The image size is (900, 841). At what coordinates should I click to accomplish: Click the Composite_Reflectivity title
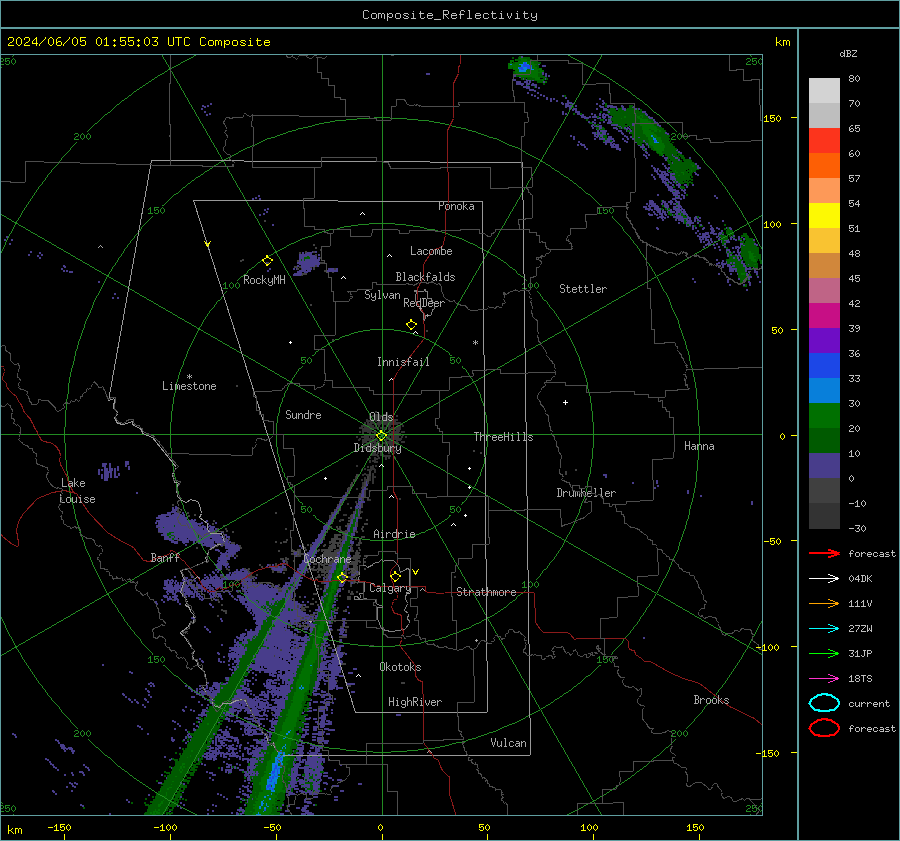click(x=450, y=15)
